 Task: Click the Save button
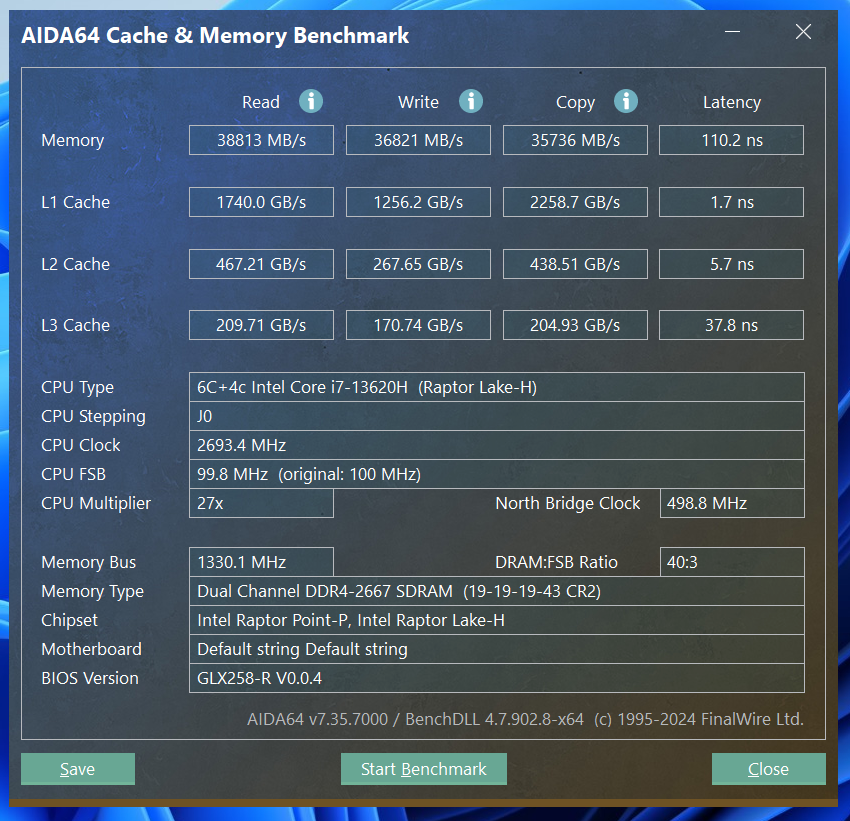click(x=78, y=768)
